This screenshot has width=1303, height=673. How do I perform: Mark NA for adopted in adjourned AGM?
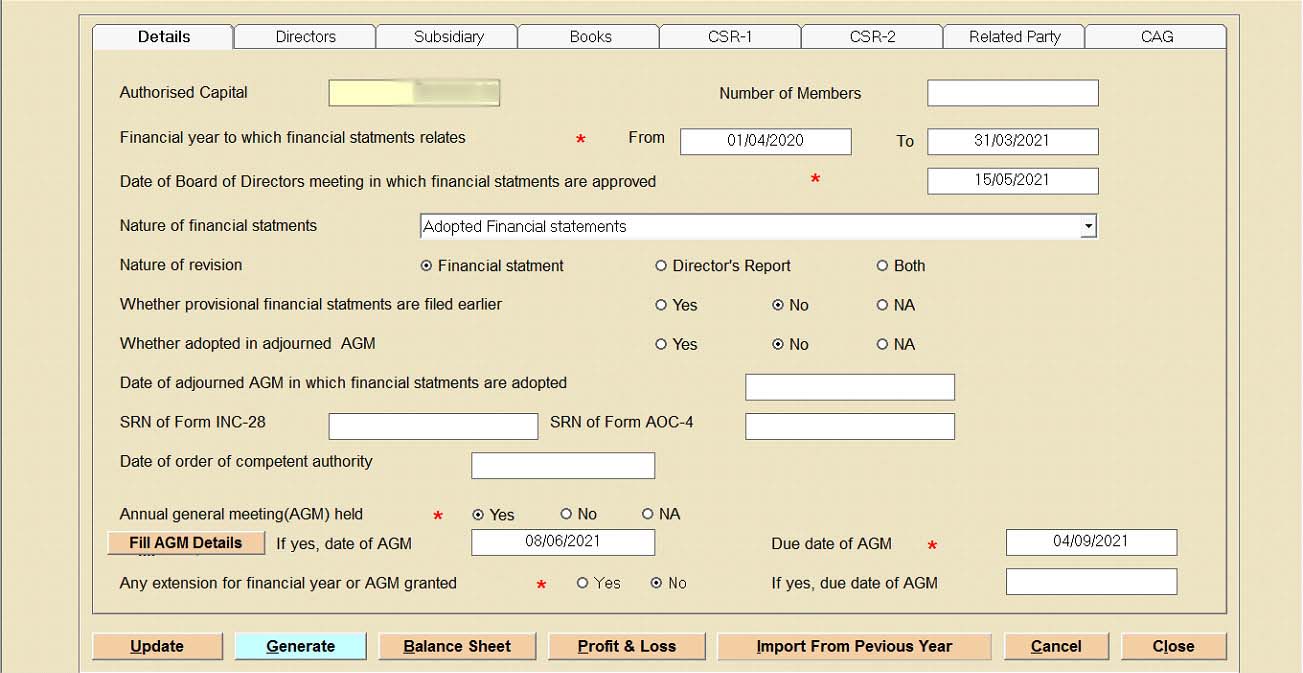click(x=882, y=344)
